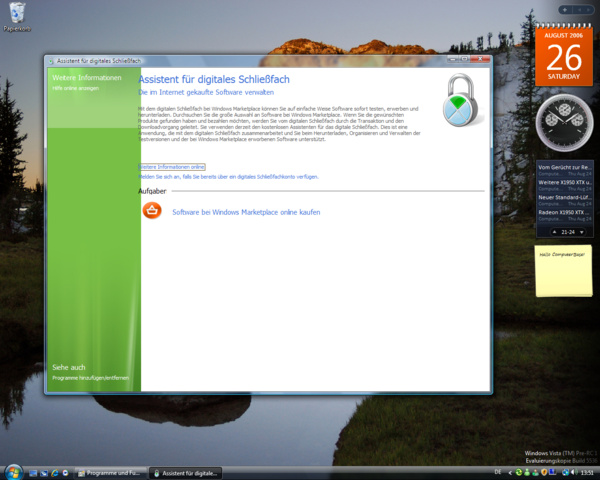Click the analog clock gadget
Image resolution: width=600 pixels, height=480 pixels.
564,122
